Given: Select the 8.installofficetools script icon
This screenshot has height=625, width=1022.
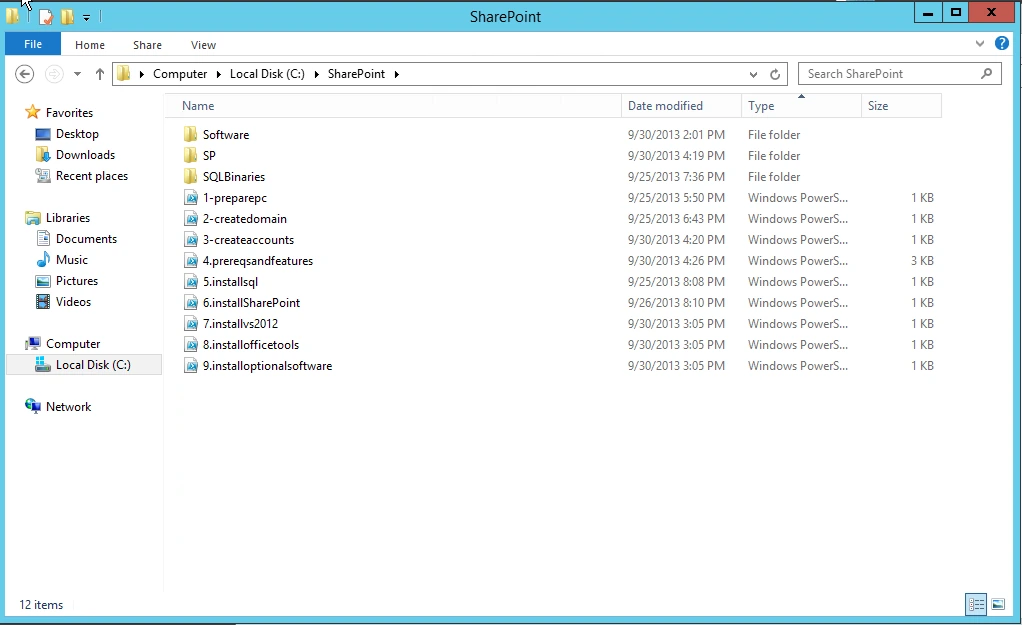Looking at the screenshot, I should pos(191,345).
